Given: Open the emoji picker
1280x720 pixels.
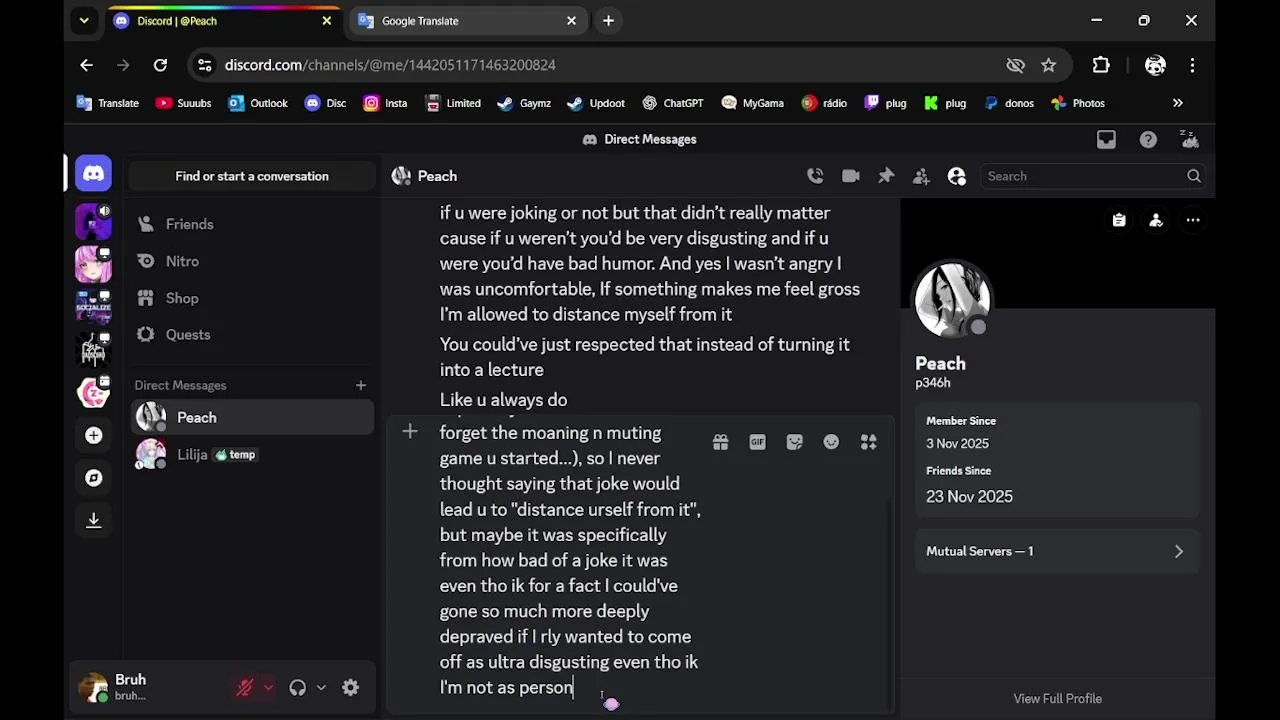Looking at the screenshot, I should [831, 442].
